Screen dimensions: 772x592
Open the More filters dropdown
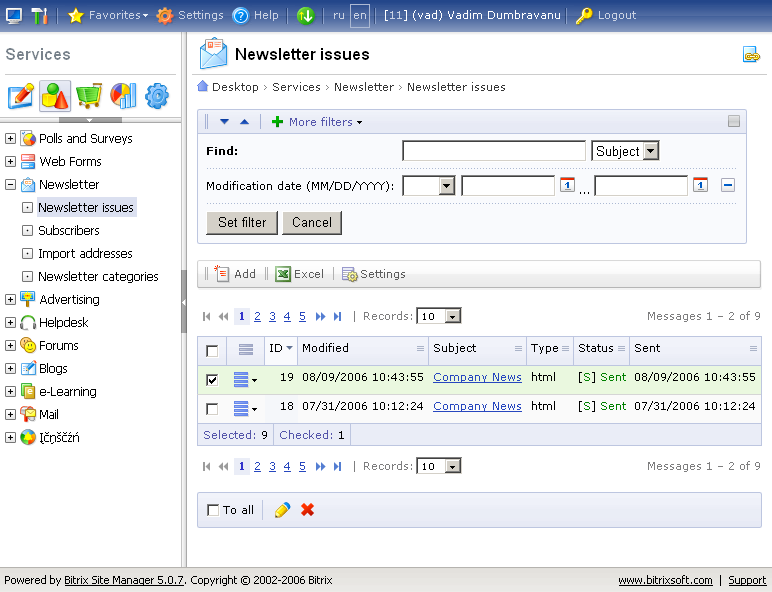pos(317,122)
